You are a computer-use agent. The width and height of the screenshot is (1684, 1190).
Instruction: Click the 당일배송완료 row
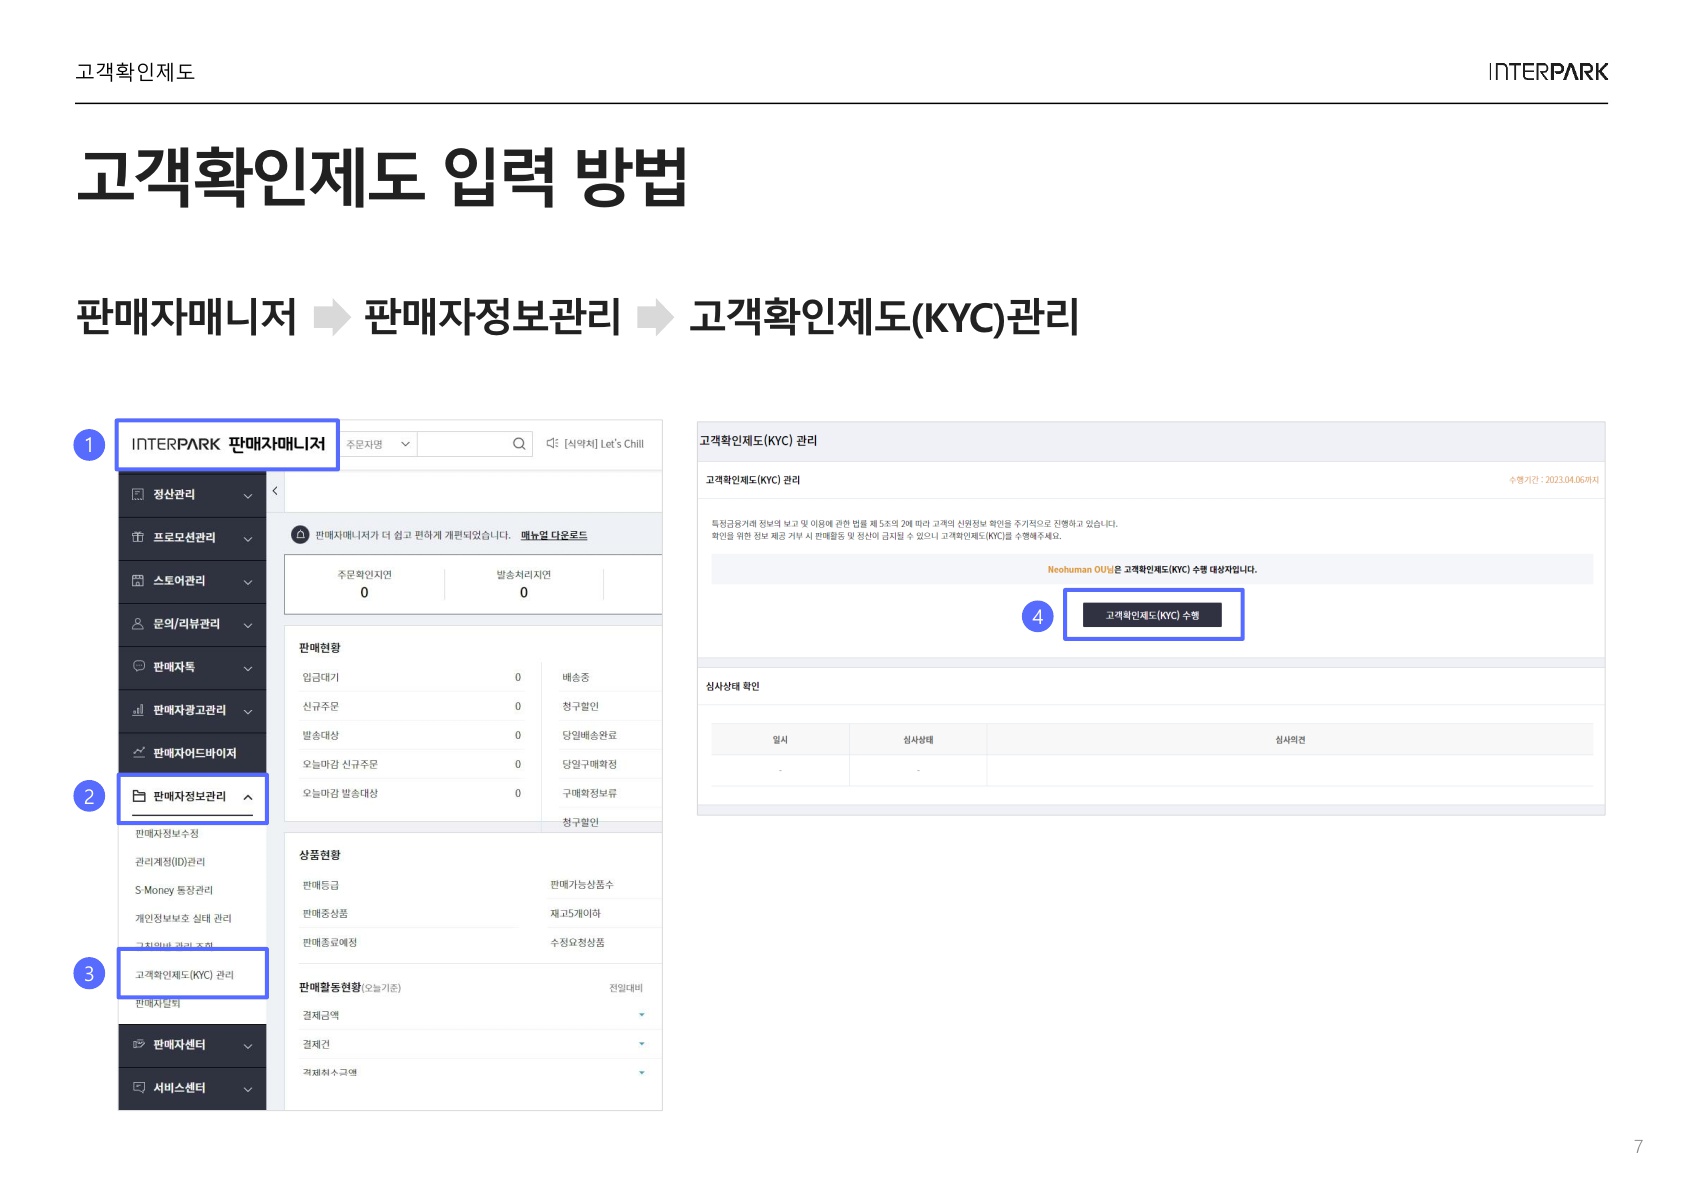coord(610,735)
